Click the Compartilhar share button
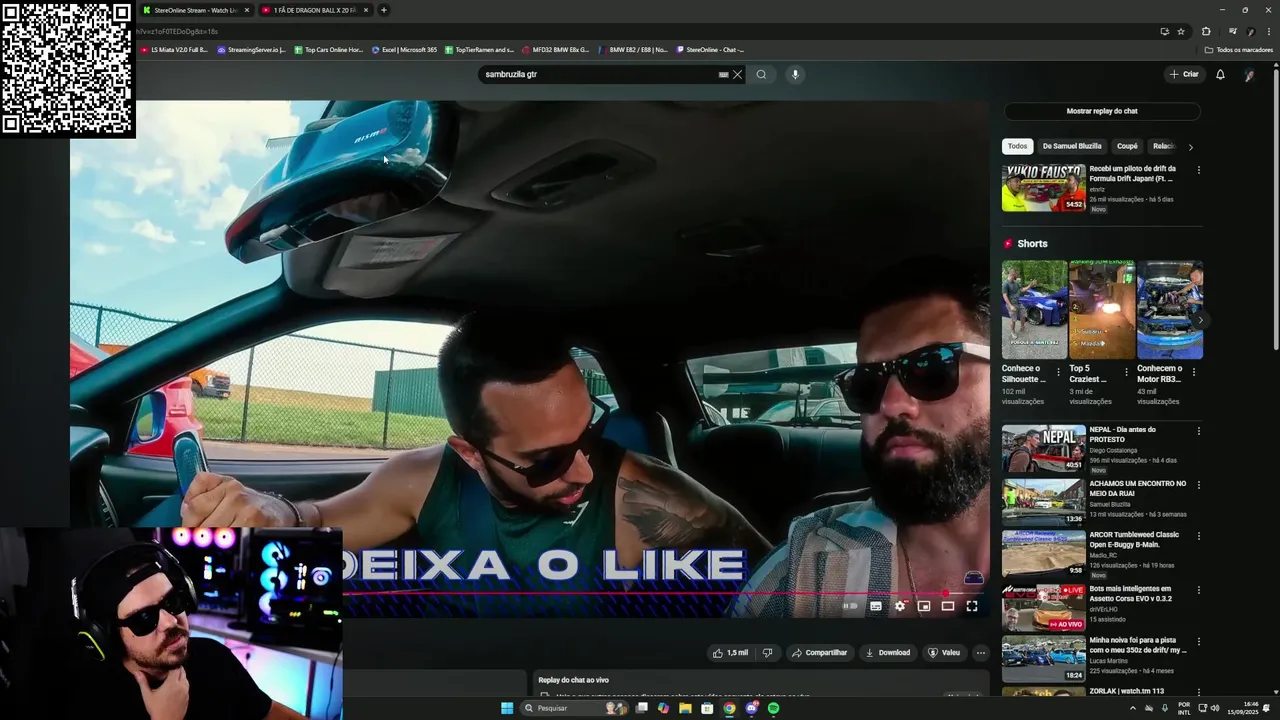Screen dimensions: 1280x720 [819, 653]
